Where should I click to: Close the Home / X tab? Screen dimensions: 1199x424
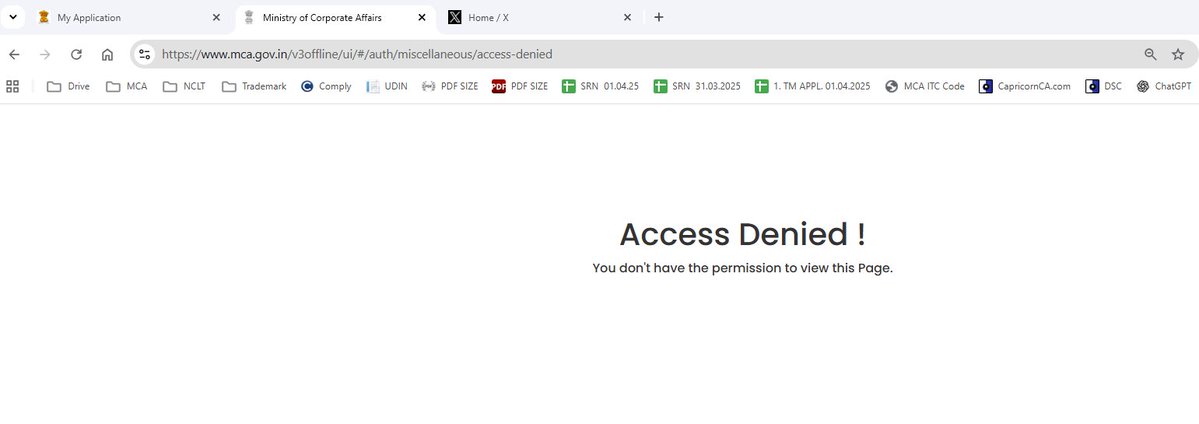pos(627,18)
